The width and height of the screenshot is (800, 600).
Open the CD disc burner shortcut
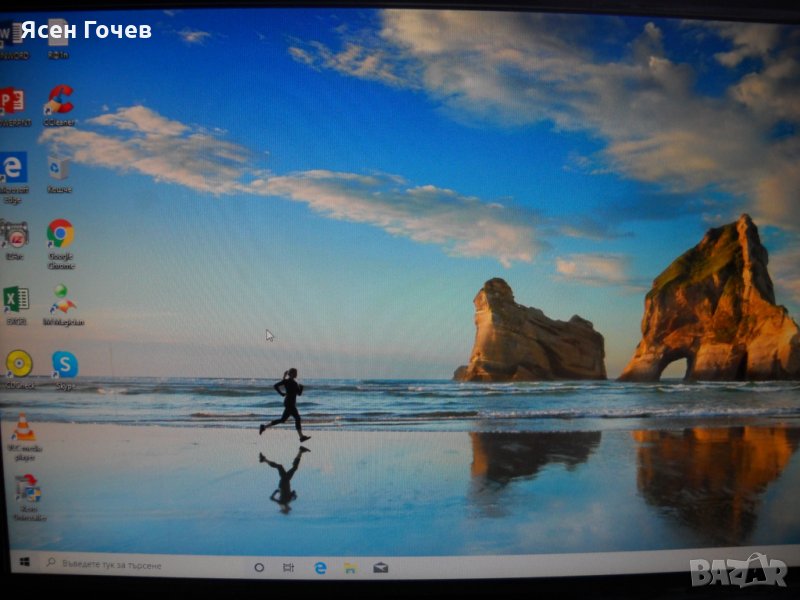(x=18, y=364)
